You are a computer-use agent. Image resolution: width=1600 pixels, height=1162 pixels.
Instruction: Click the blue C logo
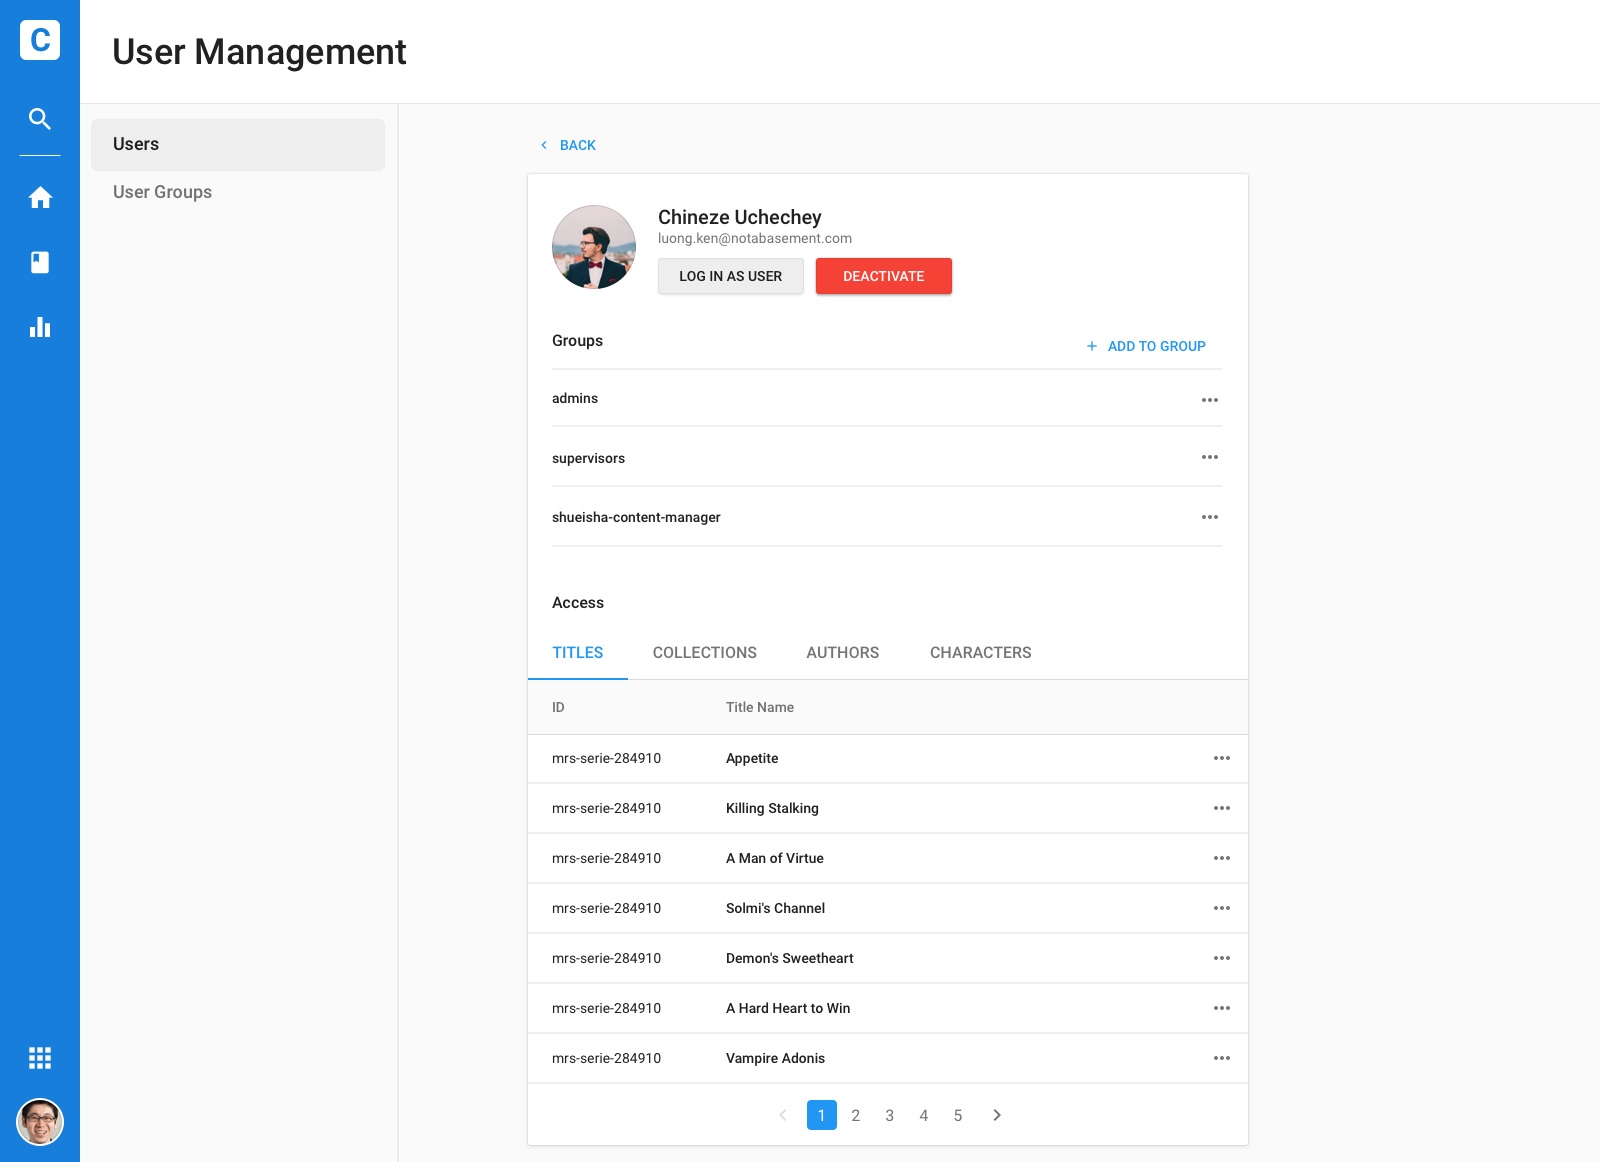(40, 40)
